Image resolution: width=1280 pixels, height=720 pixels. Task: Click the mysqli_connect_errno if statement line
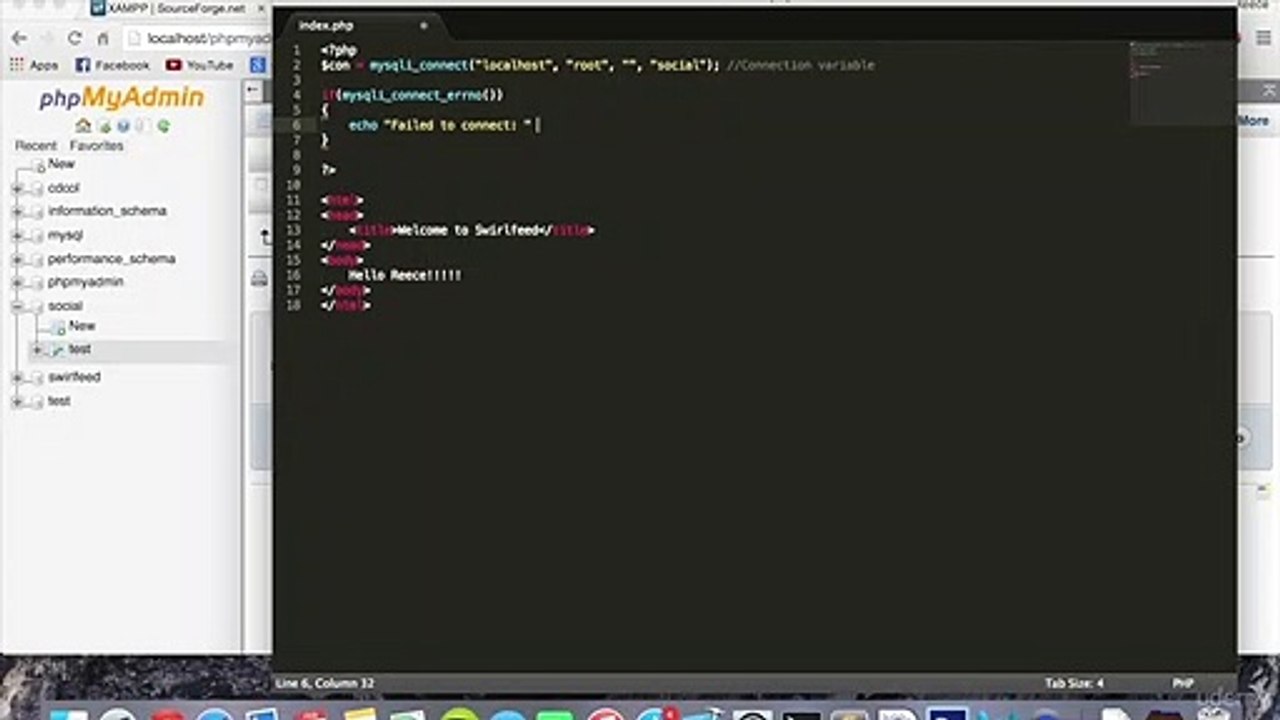[412, 95]
